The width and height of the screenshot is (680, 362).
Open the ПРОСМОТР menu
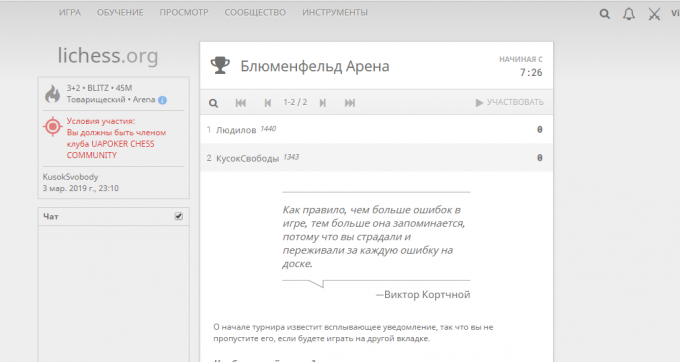tap(184, 13)
